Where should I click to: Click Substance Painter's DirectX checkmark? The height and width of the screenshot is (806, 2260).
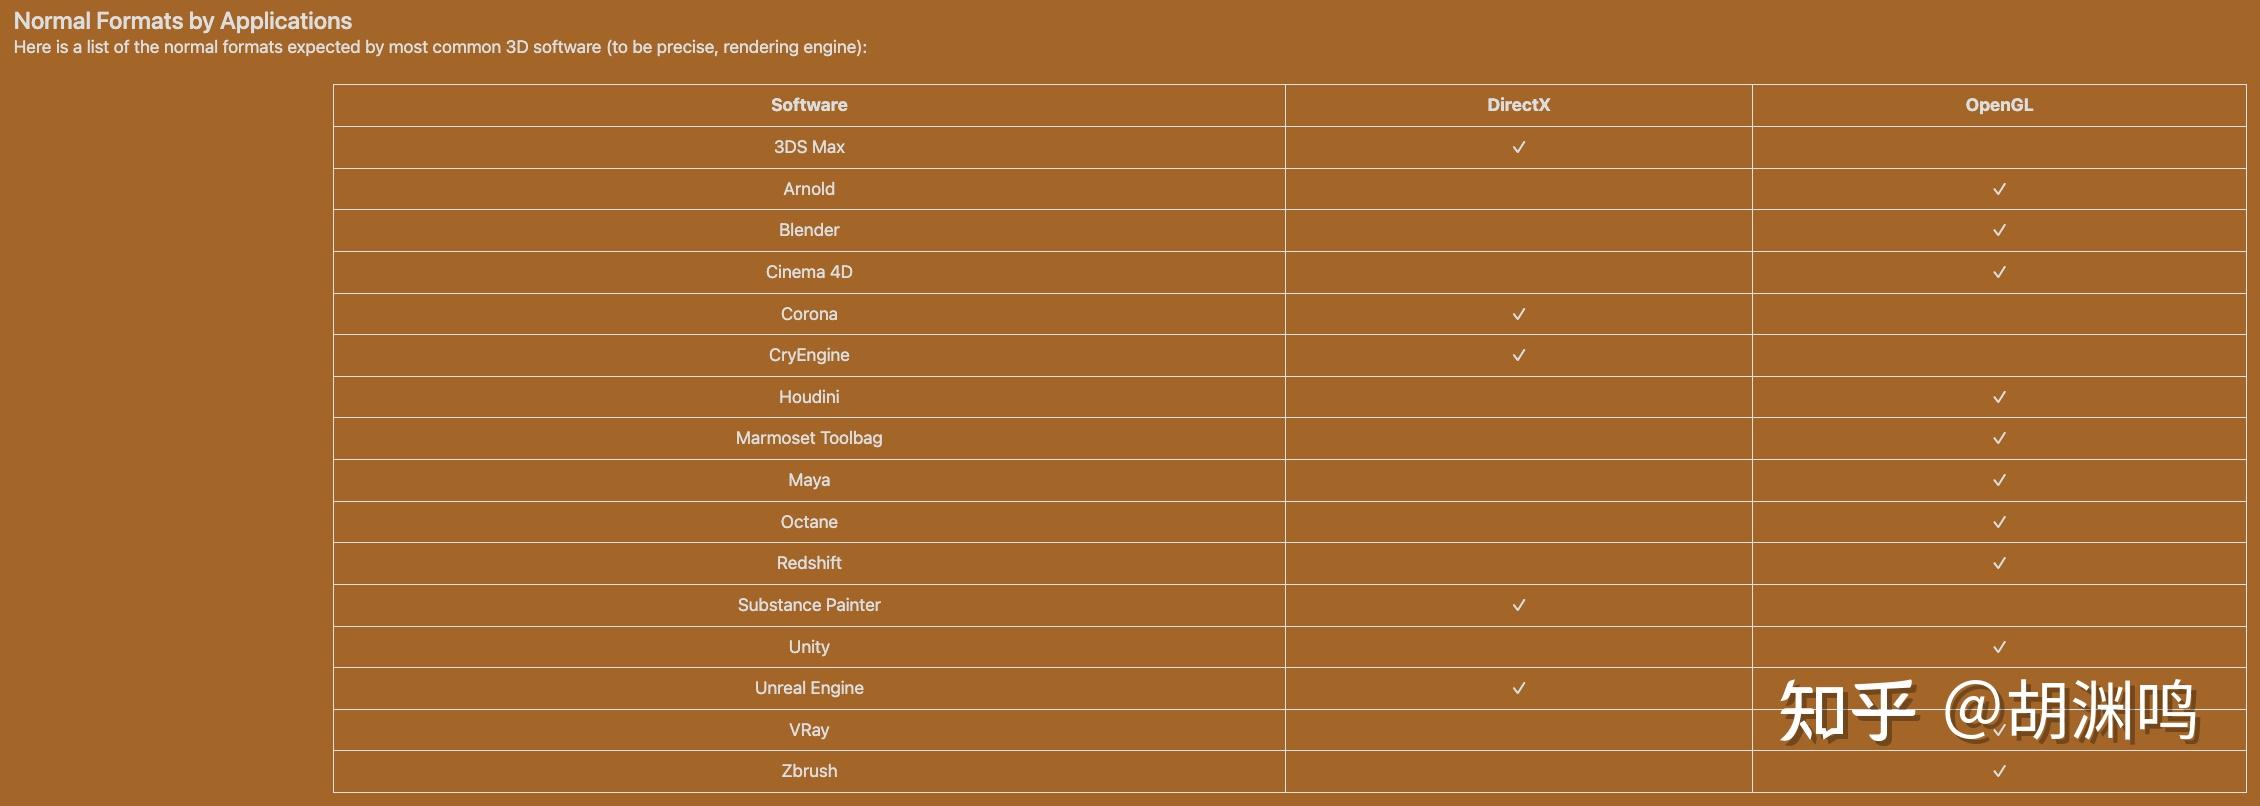[1518, 605]
